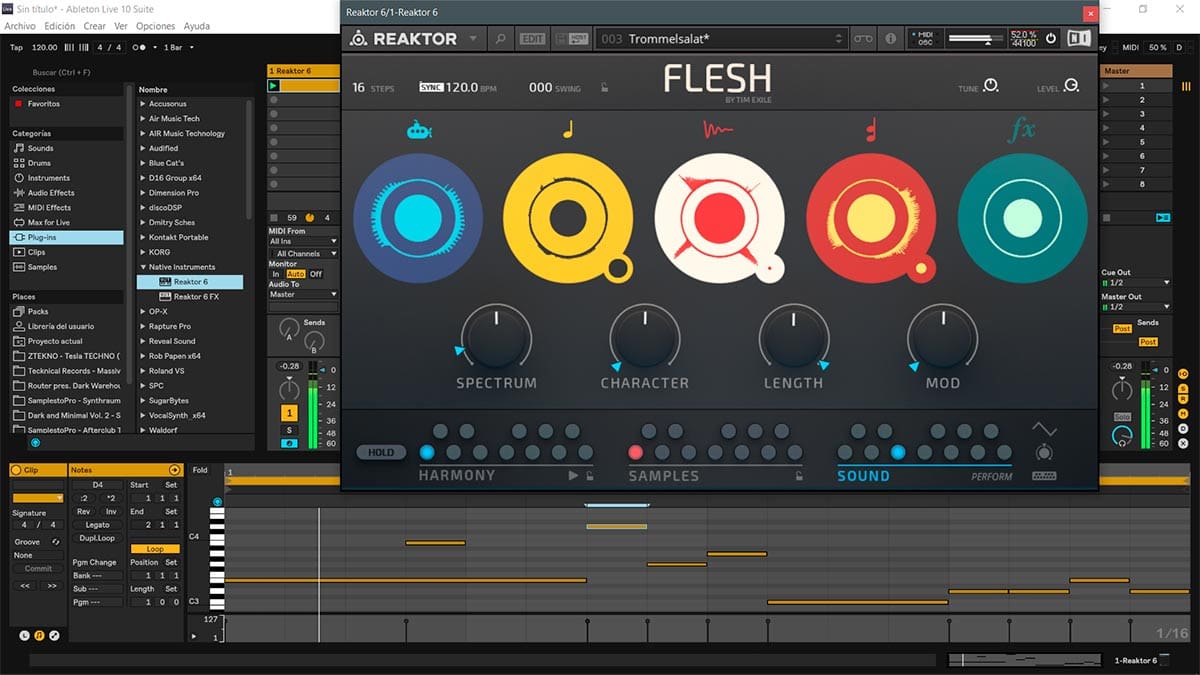Toggle Reaktor's power button
Viewport: 1200px width, 675px height.
pyautogui.click(x=1051, y=39)
